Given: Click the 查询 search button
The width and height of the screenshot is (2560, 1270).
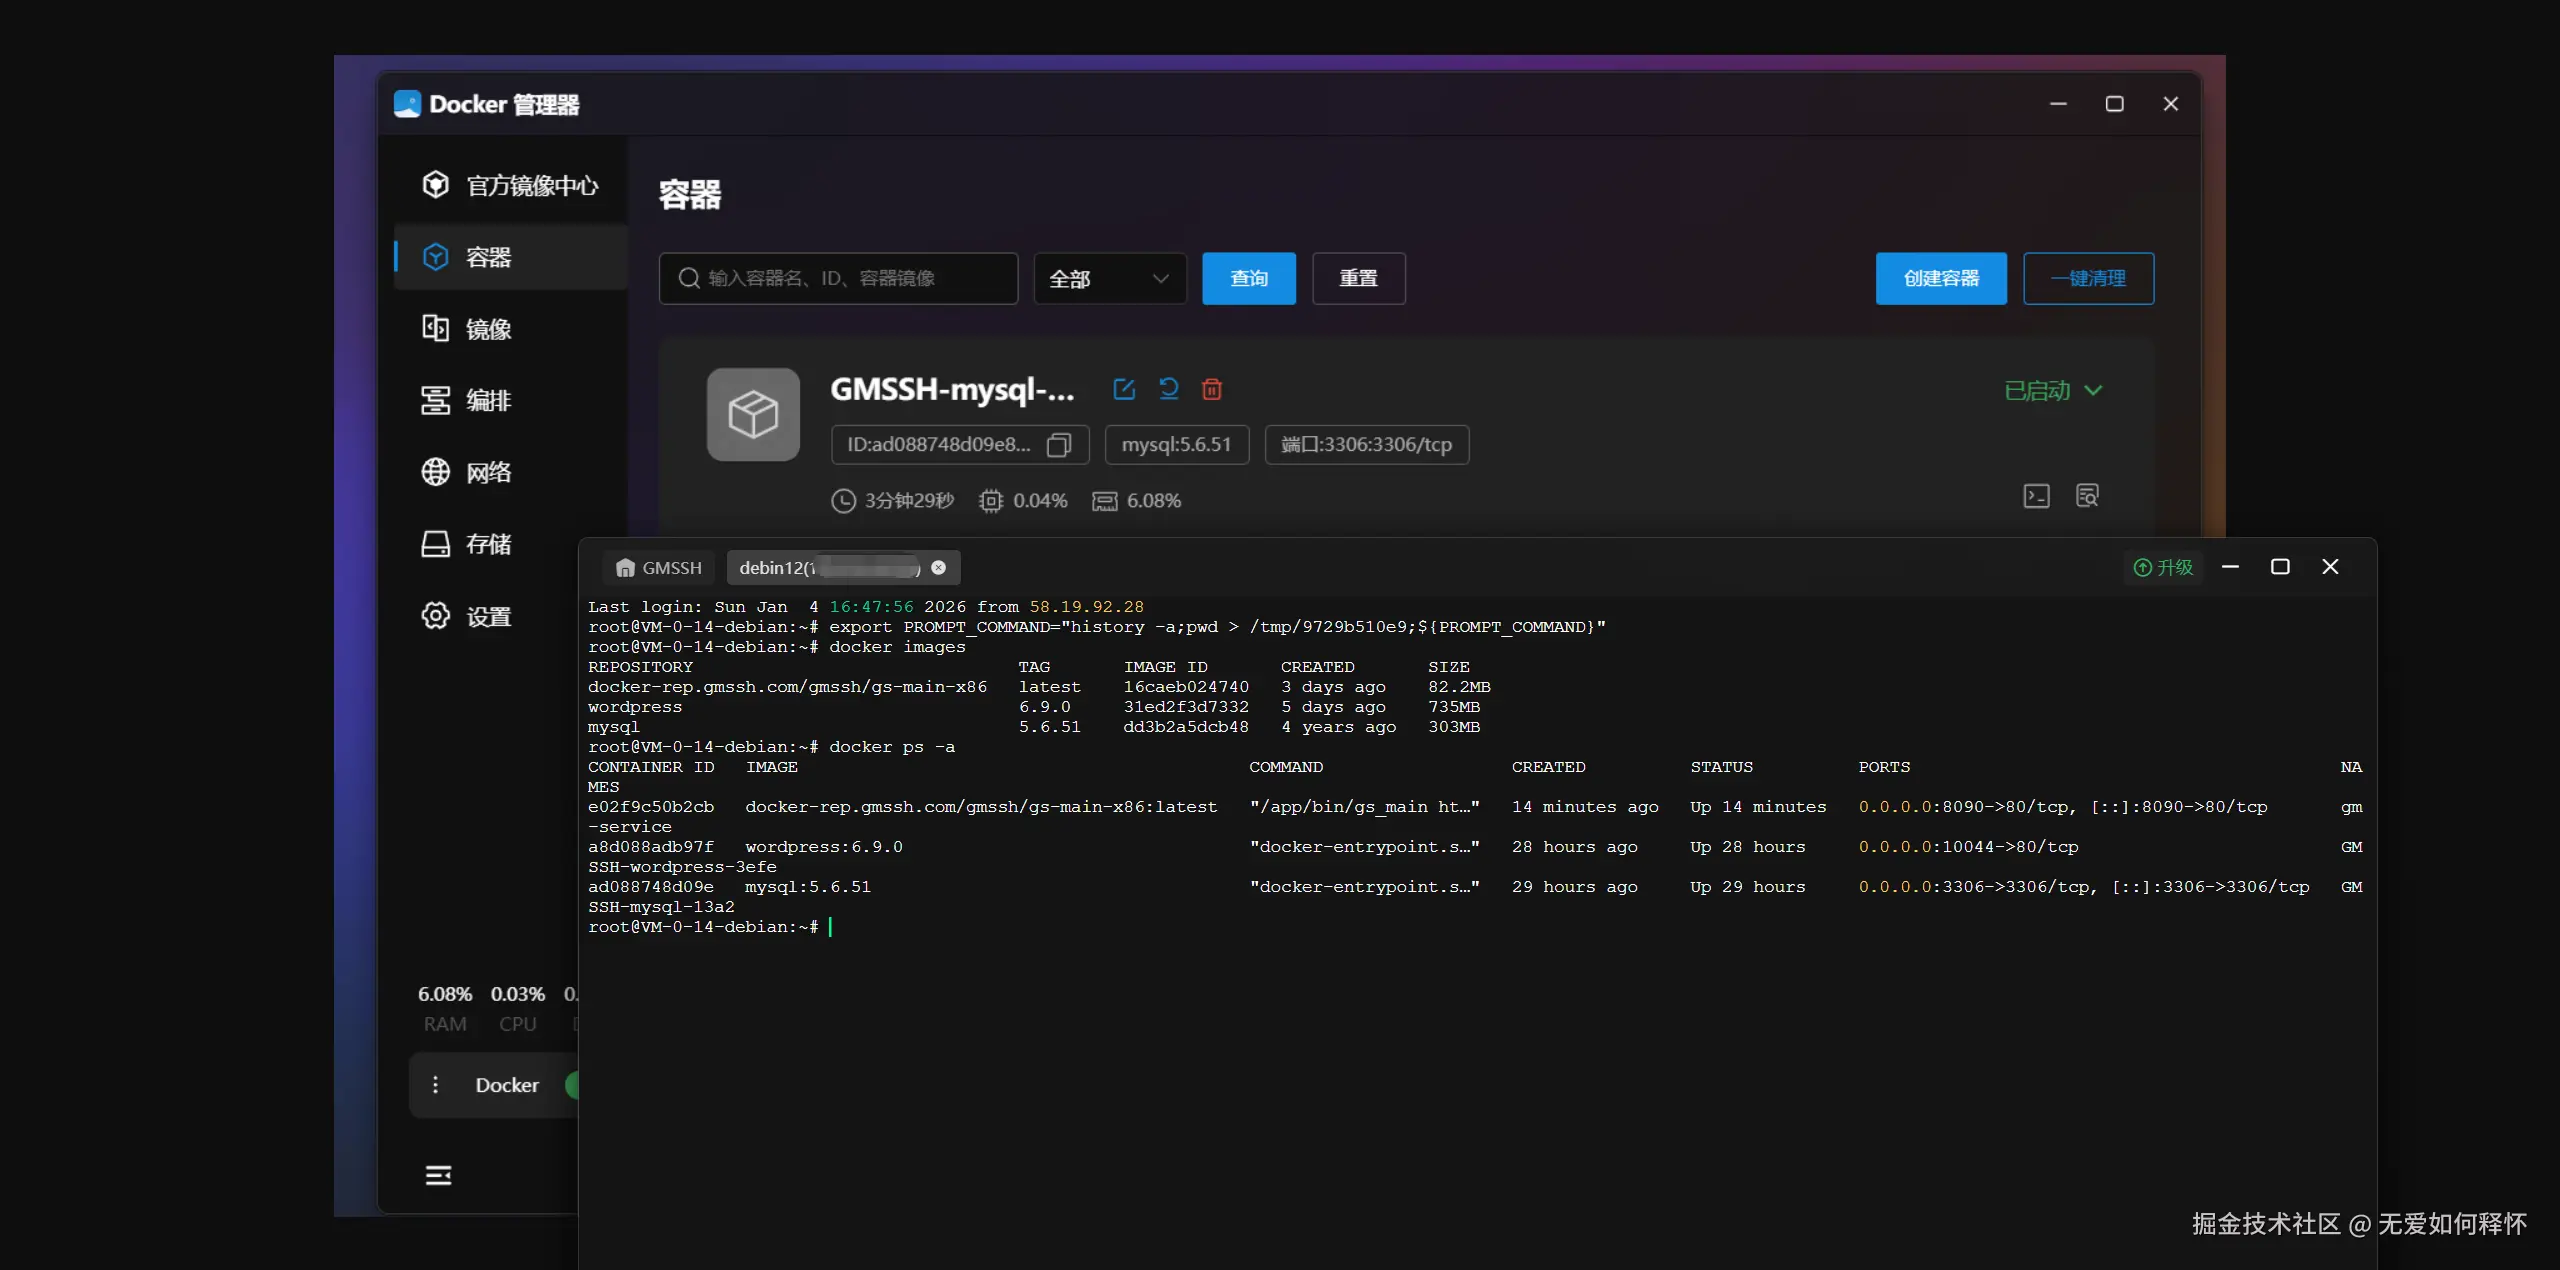Looking at the screenshot, I should [1248, 279].
